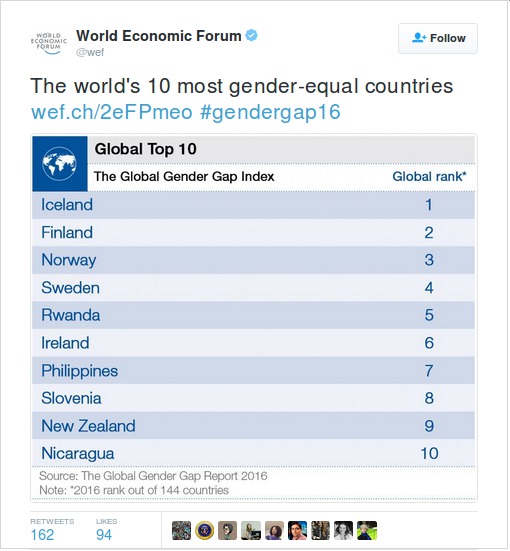Image resolution: width=510 pixels, height=551 pixels.
Task: Open the #gendergap16 hashtag
Action: (270, 112)
